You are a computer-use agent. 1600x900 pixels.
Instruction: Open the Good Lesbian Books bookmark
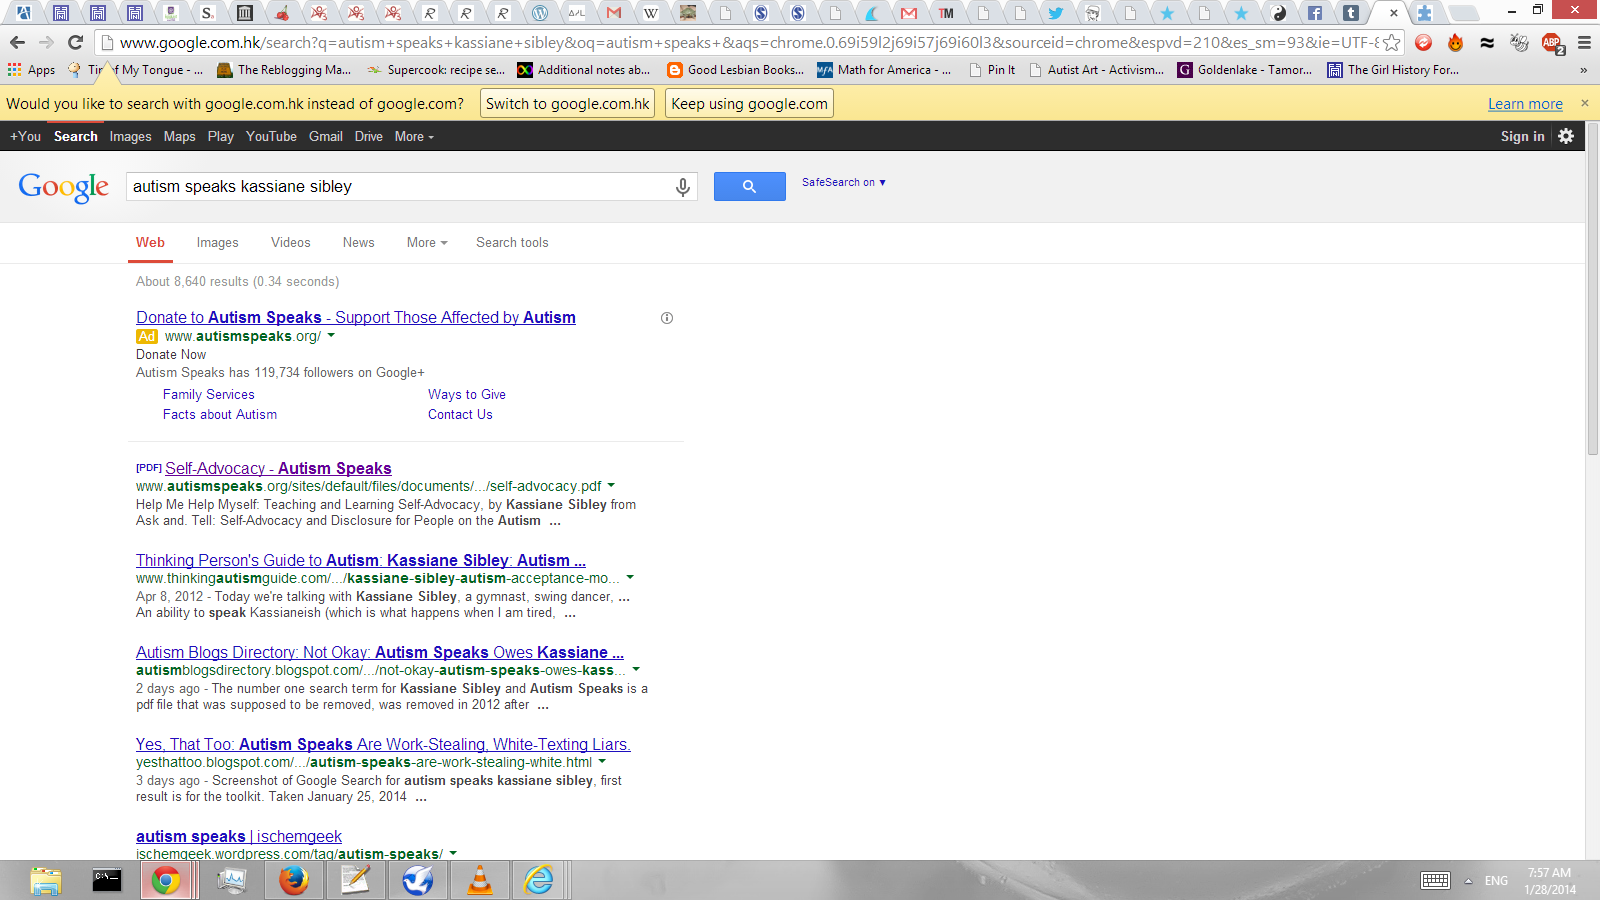pyautogui.click(x=736, y=70)
